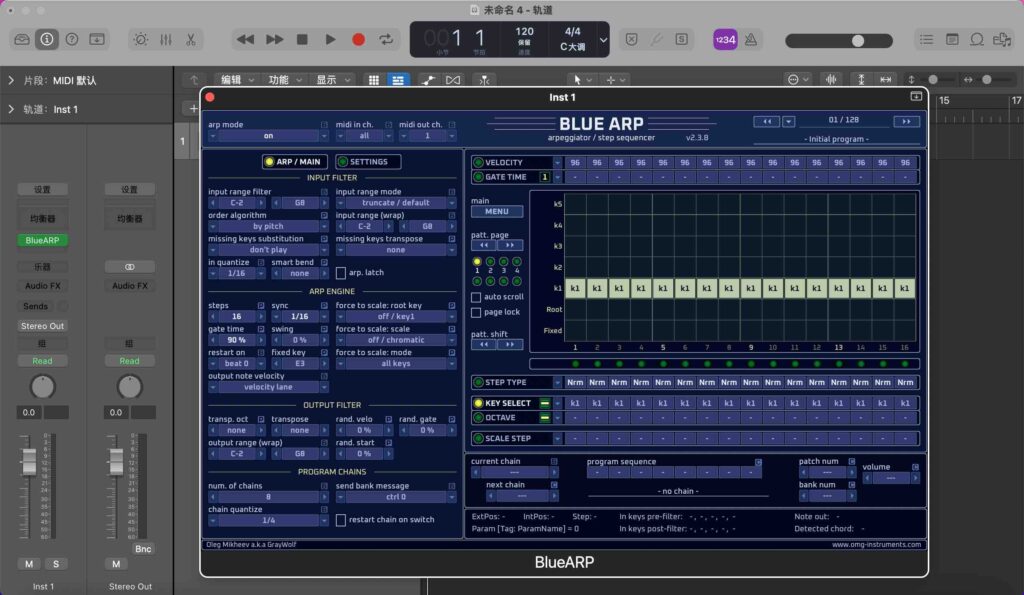1024x595 pixels.
Task: Click the Stereo Out output button
Action: click(x=42, y=326)
